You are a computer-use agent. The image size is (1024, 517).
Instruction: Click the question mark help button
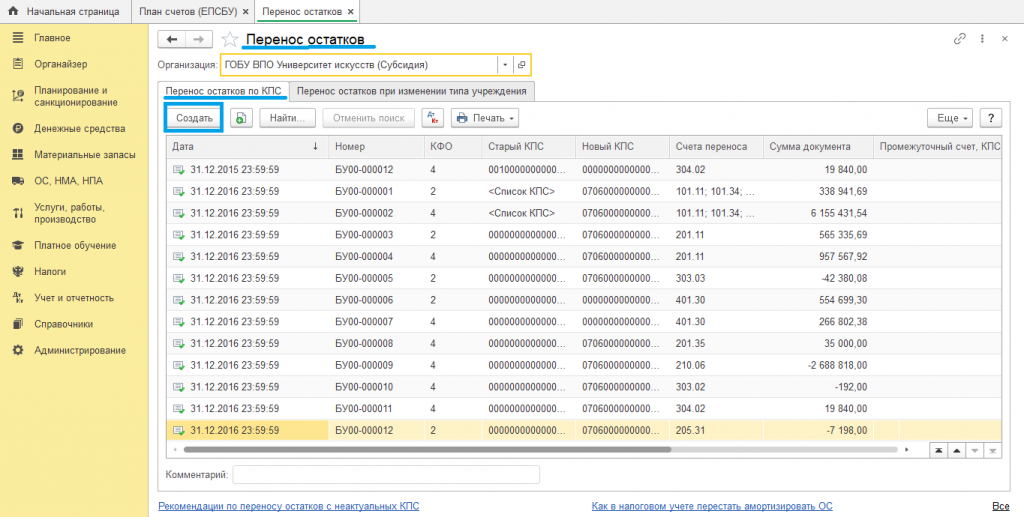990,118
